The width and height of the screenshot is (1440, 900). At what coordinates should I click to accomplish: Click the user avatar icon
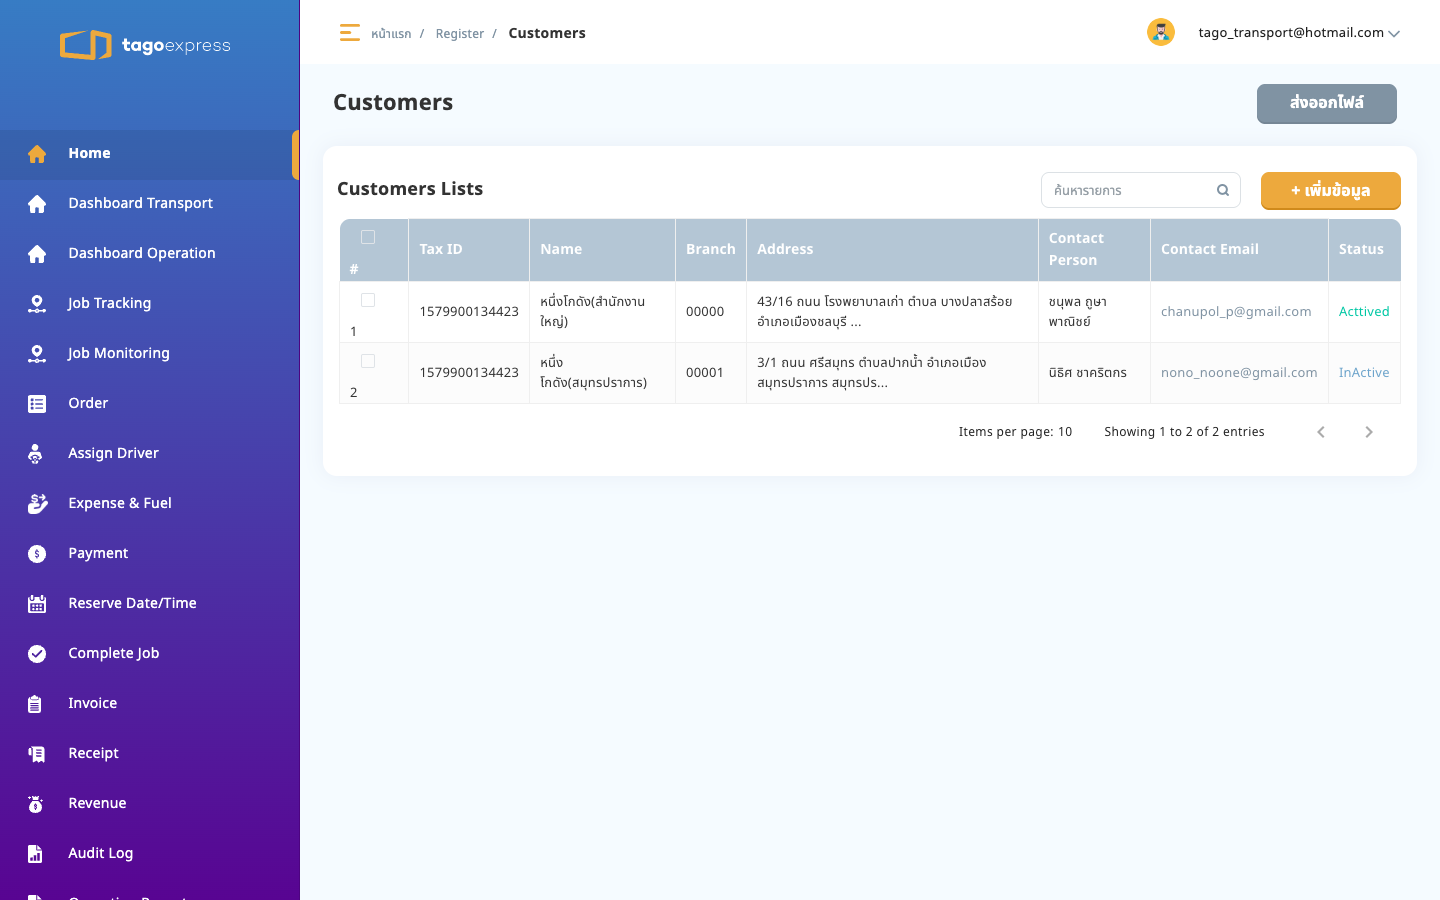[x=1160, y=32]
